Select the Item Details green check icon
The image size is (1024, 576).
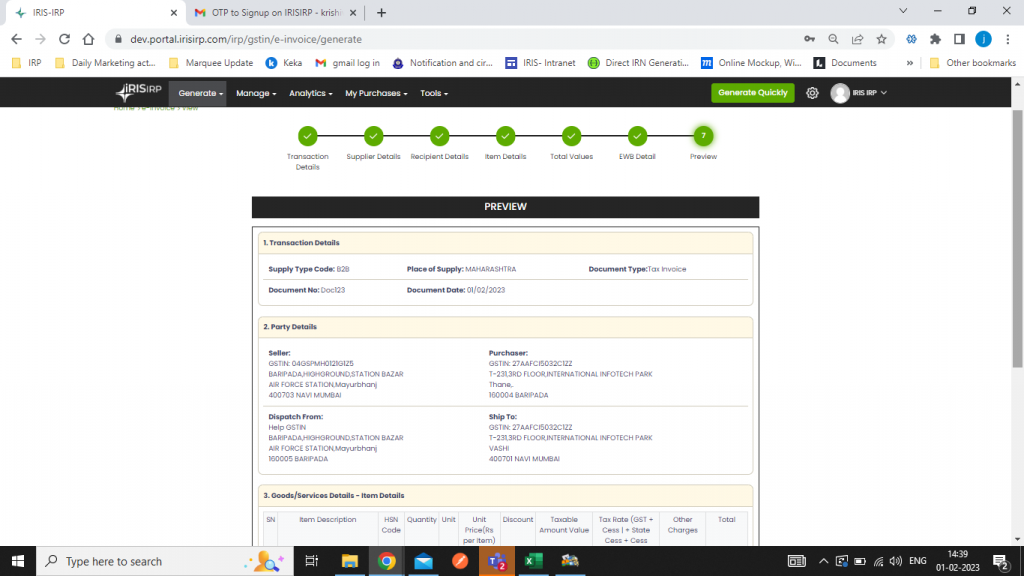[506, 137]
